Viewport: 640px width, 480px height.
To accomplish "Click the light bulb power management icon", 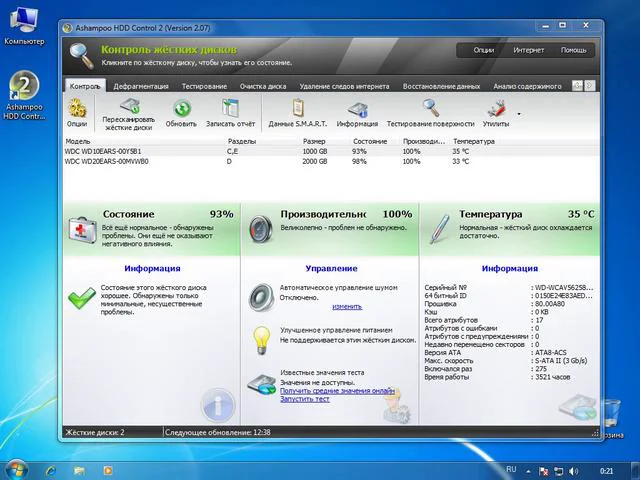I will 262,340.
